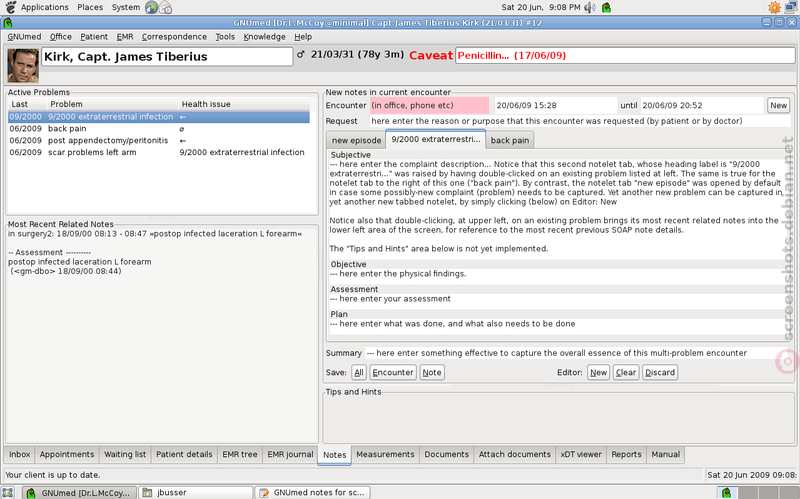Open the Measurements tab
The height and width of the screenshot is (499, 800).
pos(385,454)
